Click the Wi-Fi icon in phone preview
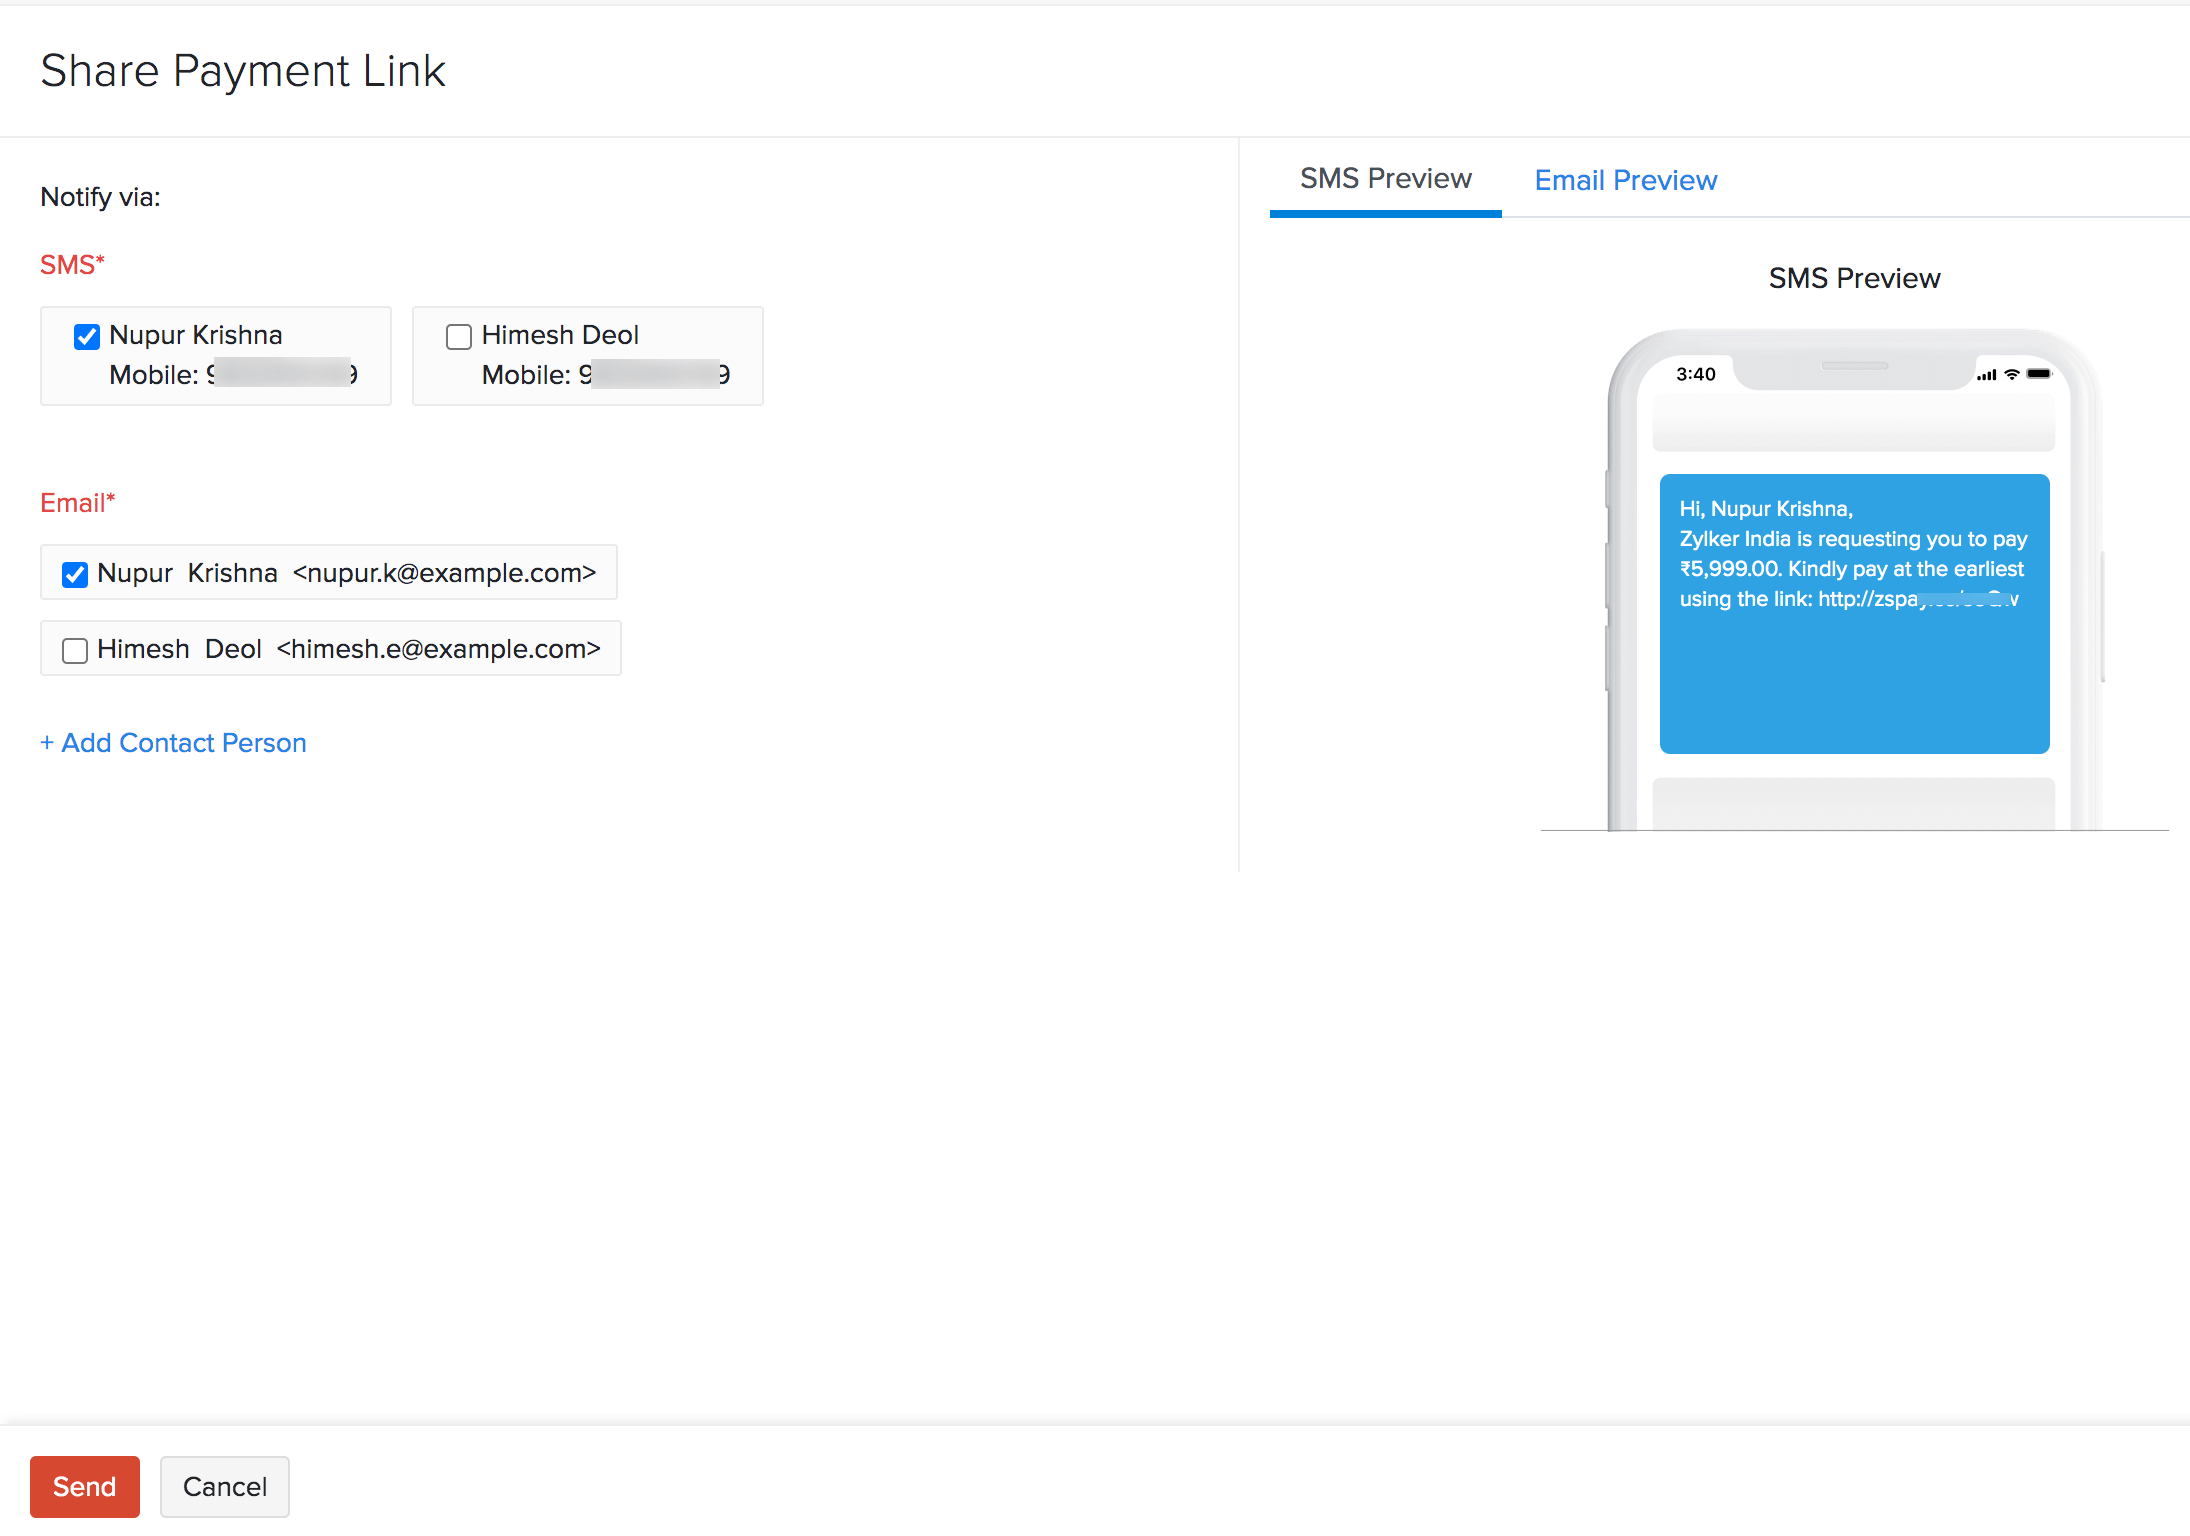Image resolution: width=2190 pixels, height=1536 pixels. pos(2012,374)
